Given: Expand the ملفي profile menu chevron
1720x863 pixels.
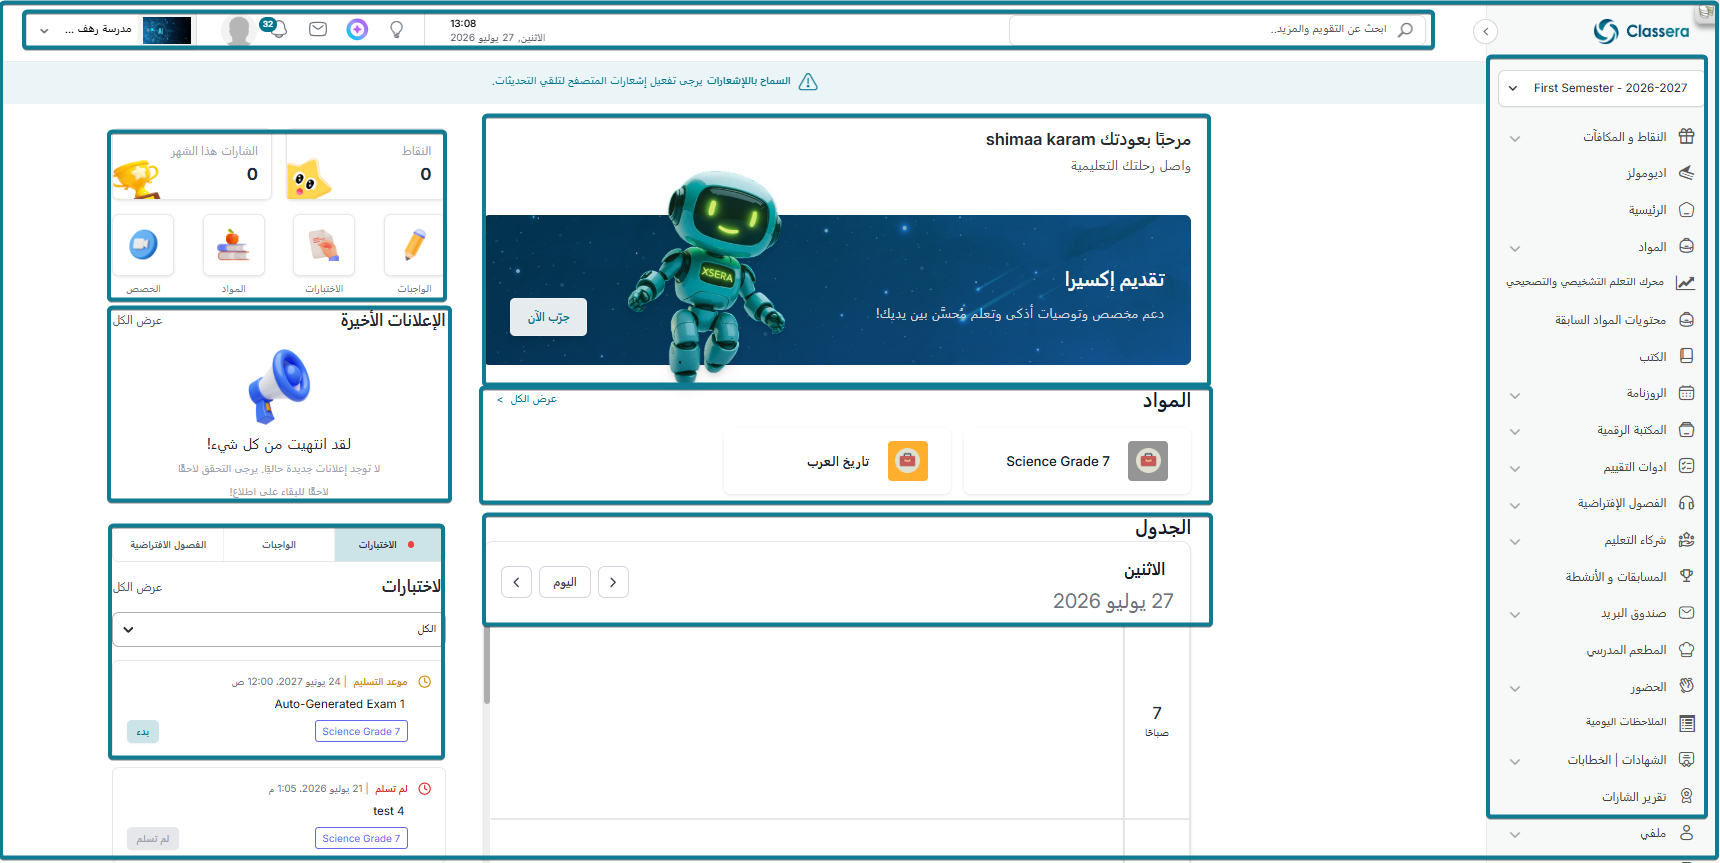Looking at the screenshot, I should pos(1515,835).
